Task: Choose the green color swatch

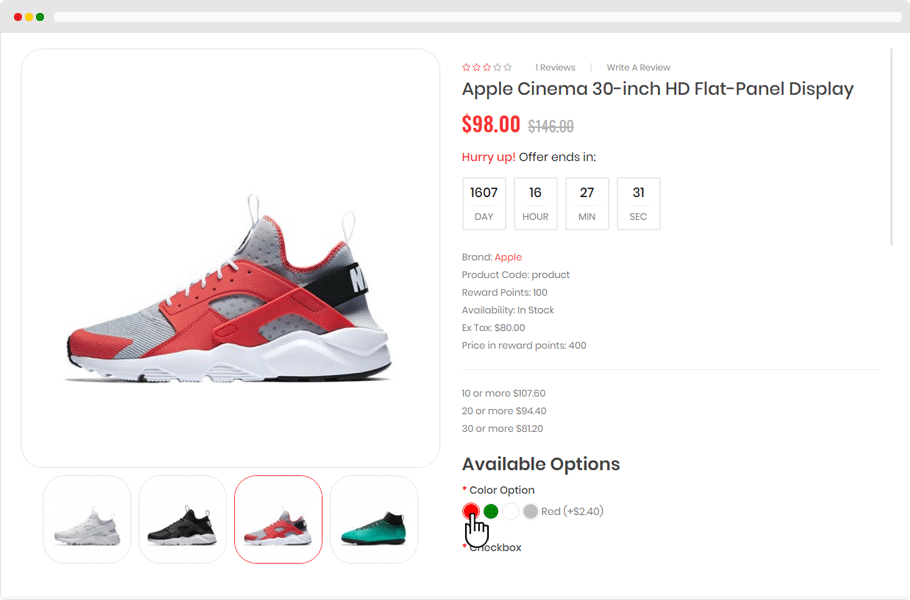Action: coord(491,511)
